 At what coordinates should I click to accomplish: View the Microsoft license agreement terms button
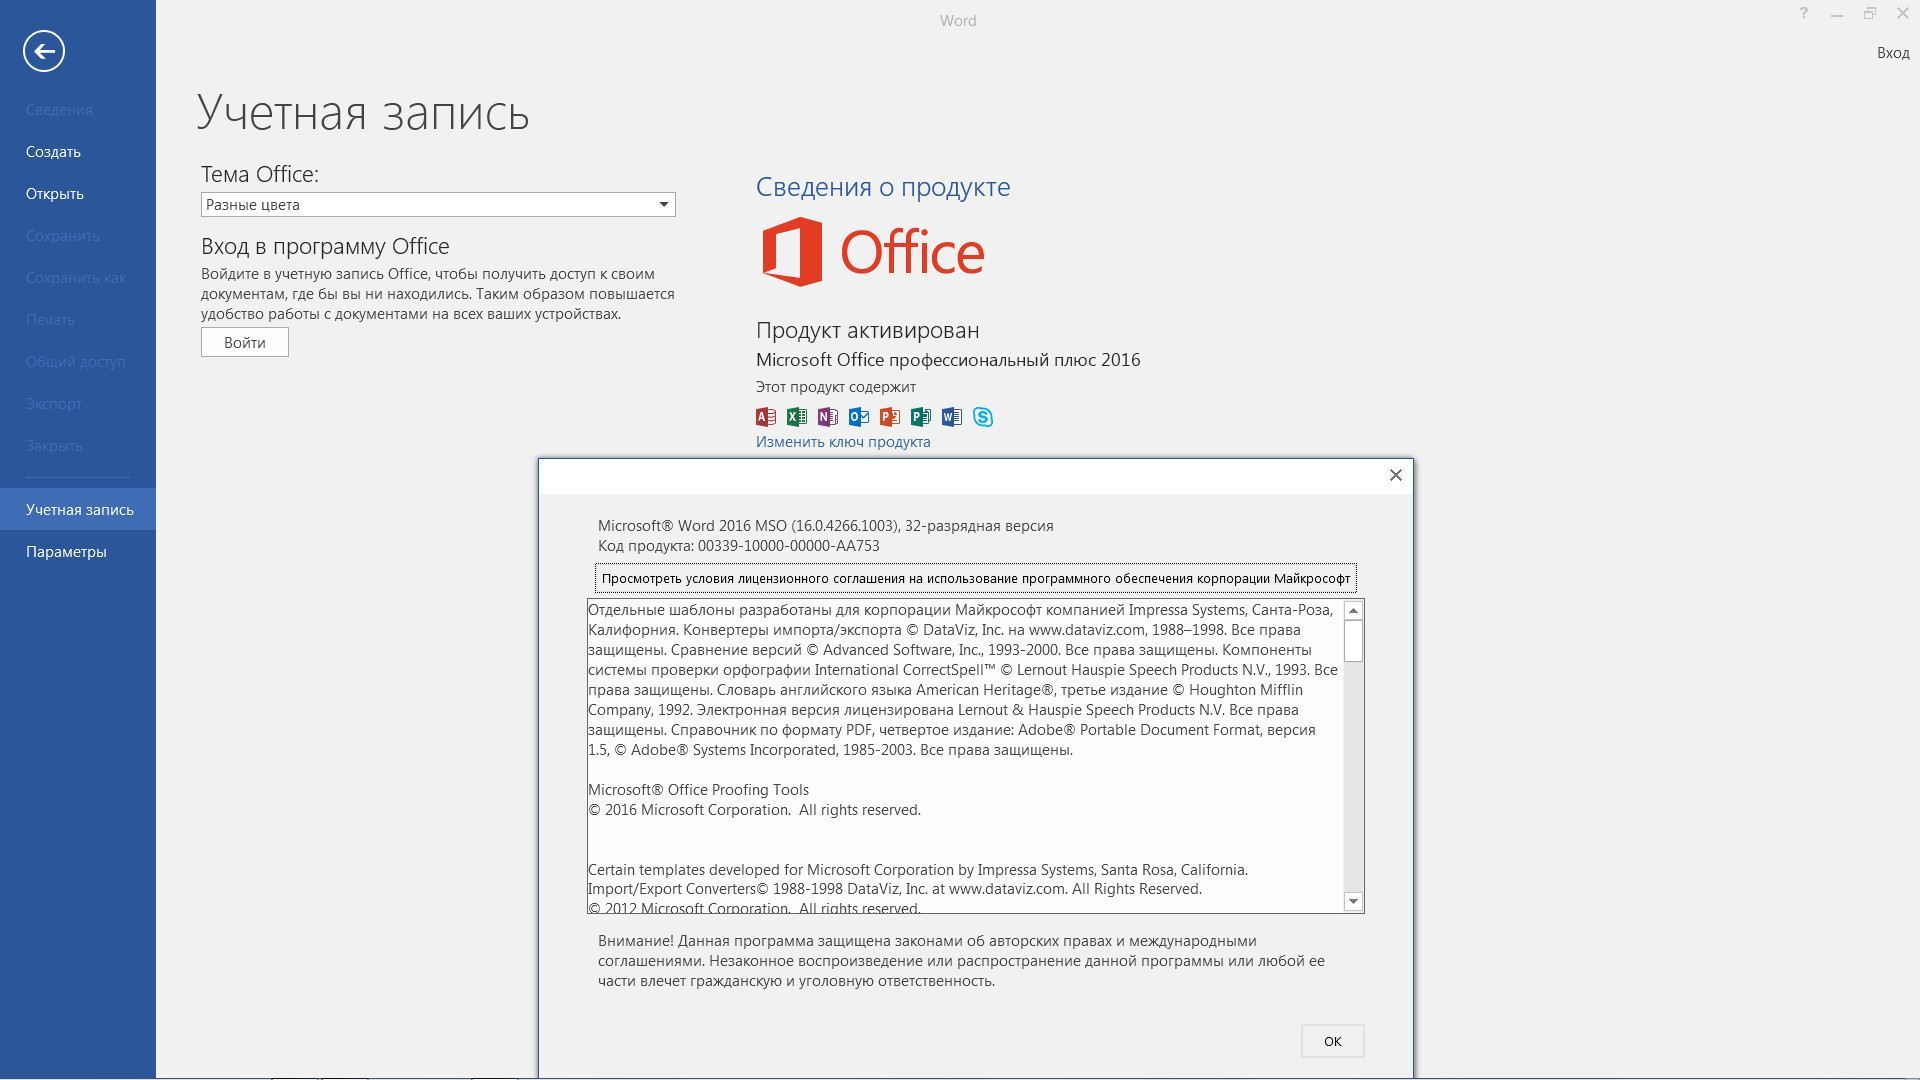(976, 578)
